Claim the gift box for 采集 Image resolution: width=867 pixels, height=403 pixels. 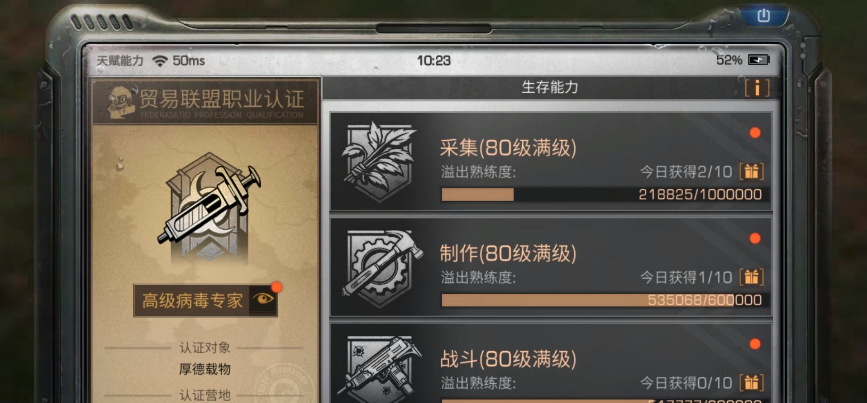tap(751, 172)
